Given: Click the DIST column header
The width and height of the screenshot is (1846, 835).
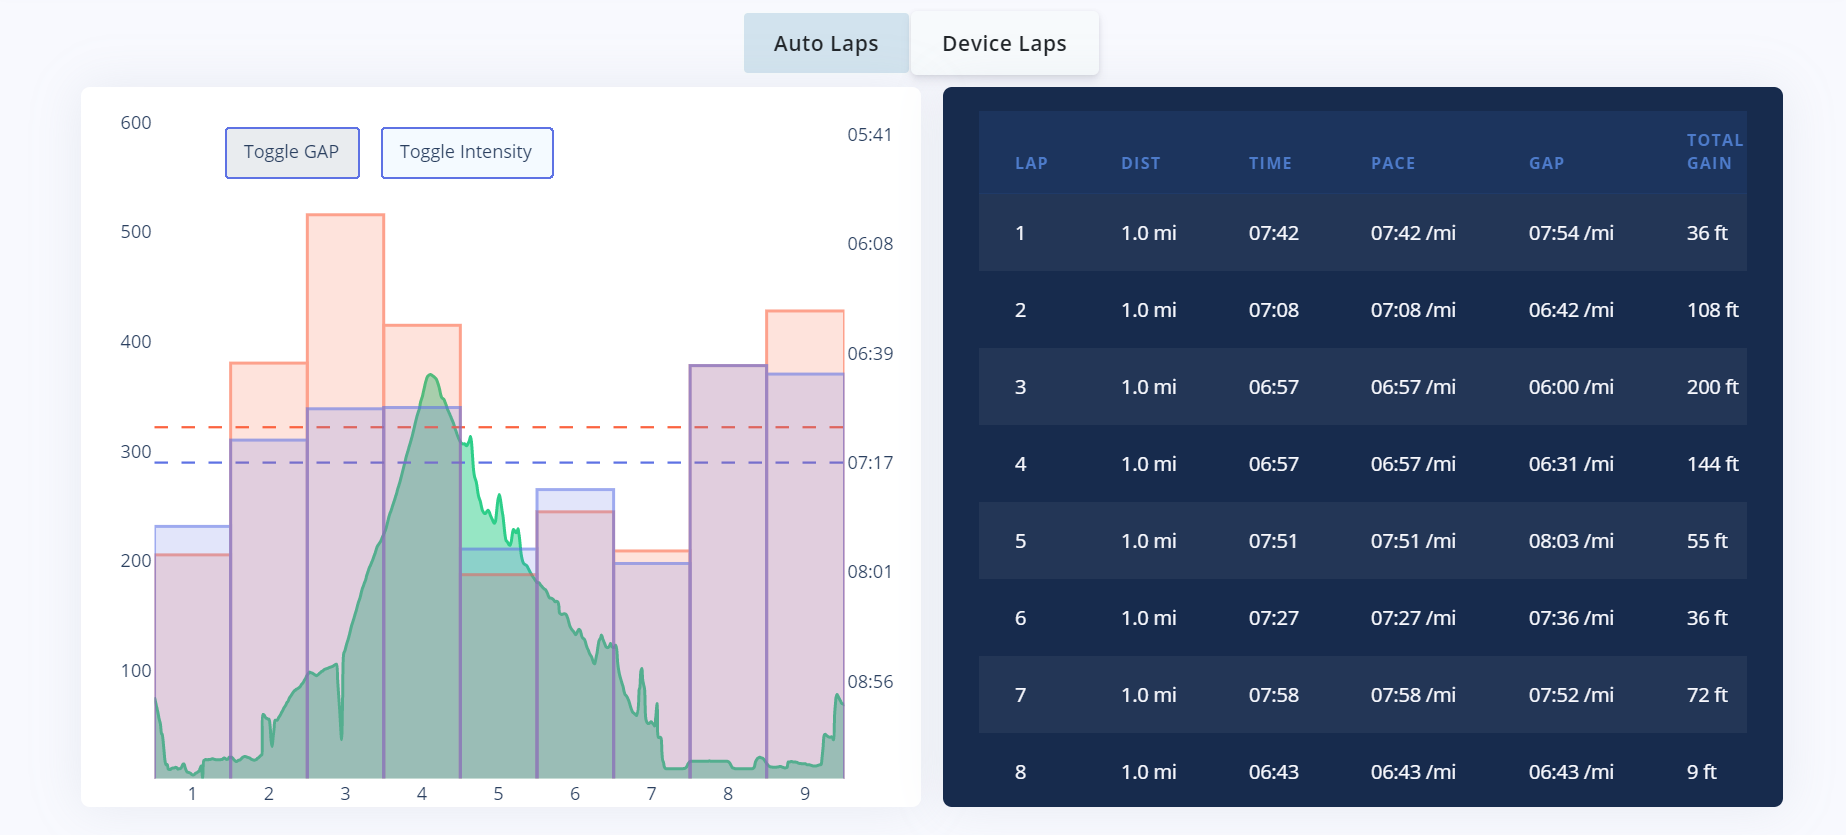Looking at the screenshot, I should tap(1140, 163).
